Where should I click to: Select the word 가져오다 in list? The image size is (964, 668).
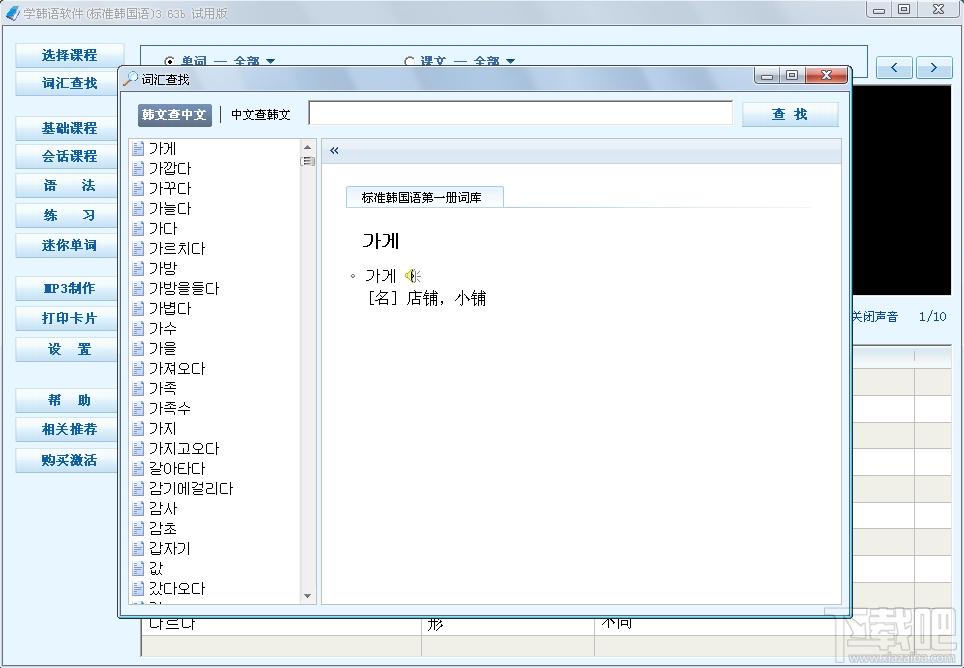pyautogui.click(x=177, y=369)
